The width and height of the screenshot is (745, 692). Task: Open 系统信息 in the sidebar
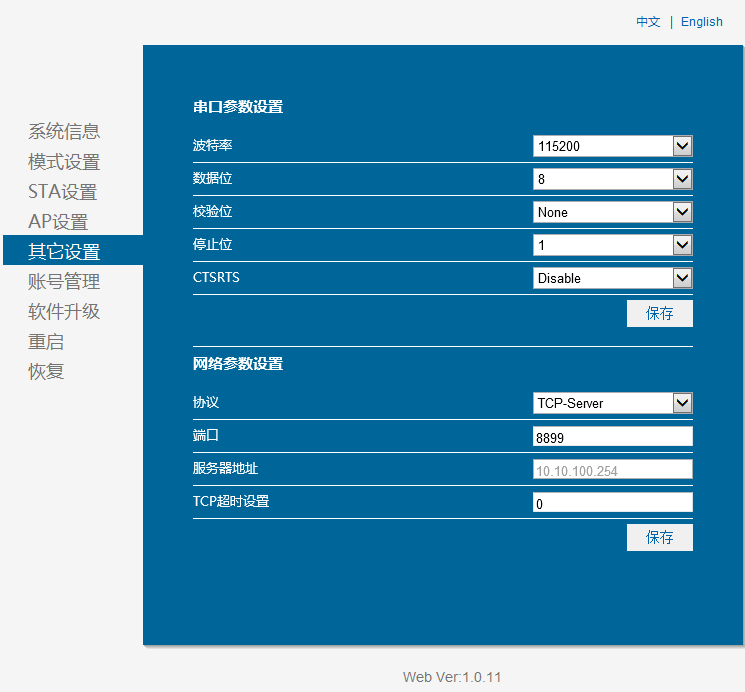pos(64,132)
